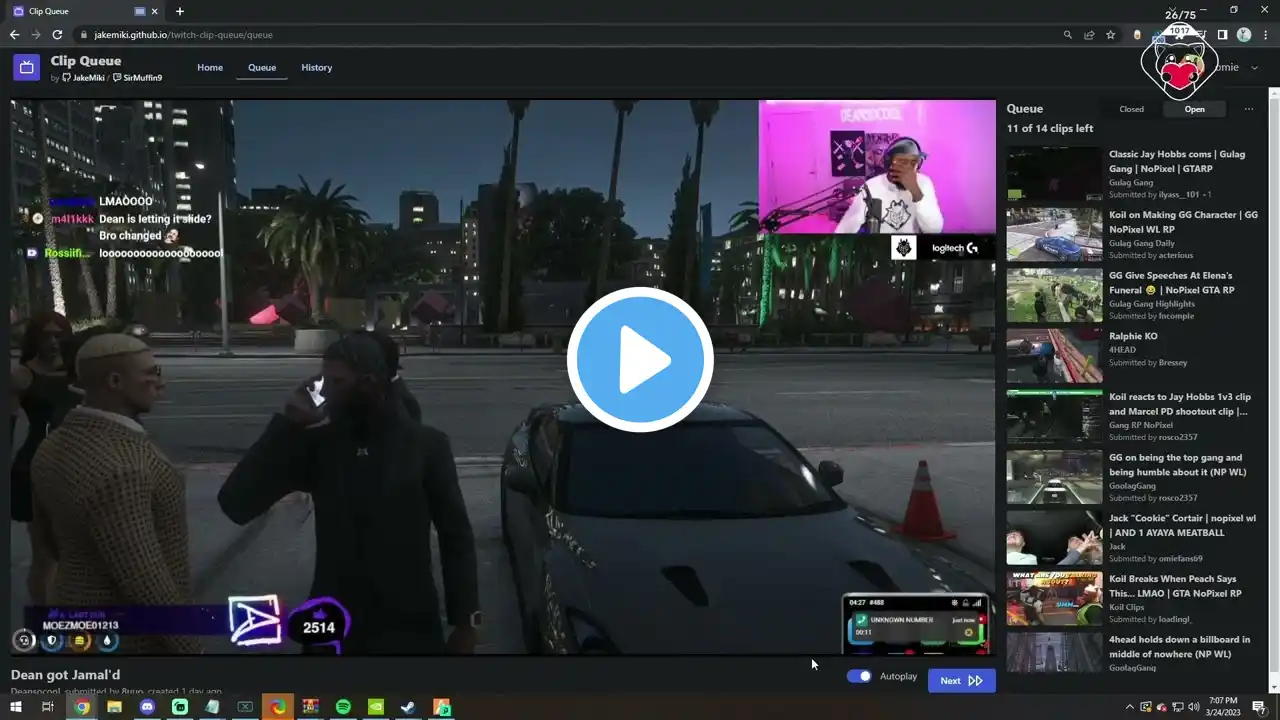Expand the user account dropdown chevron

(x=1257, y=68)
